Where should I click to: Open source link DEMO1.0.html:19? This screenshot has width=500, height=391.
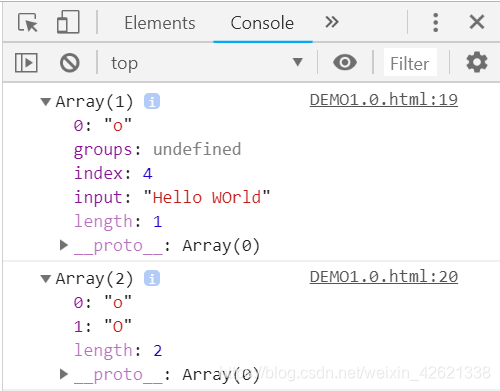(384, 100)
